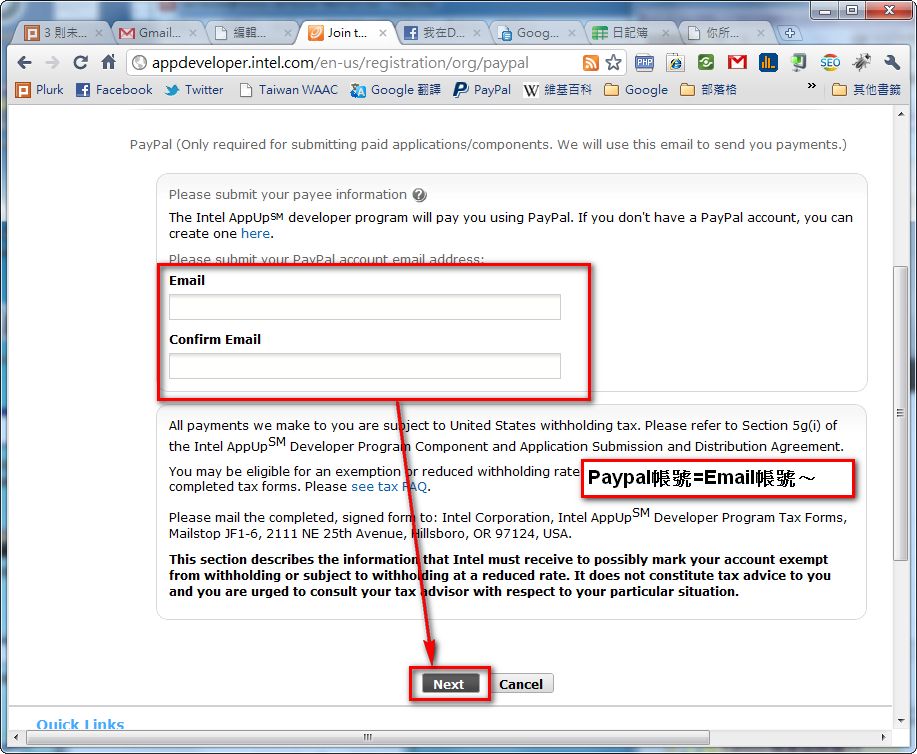This screenshot has height=754, width=917.
Task: Open a new tab with plus button
Action: tap(790, 33)
